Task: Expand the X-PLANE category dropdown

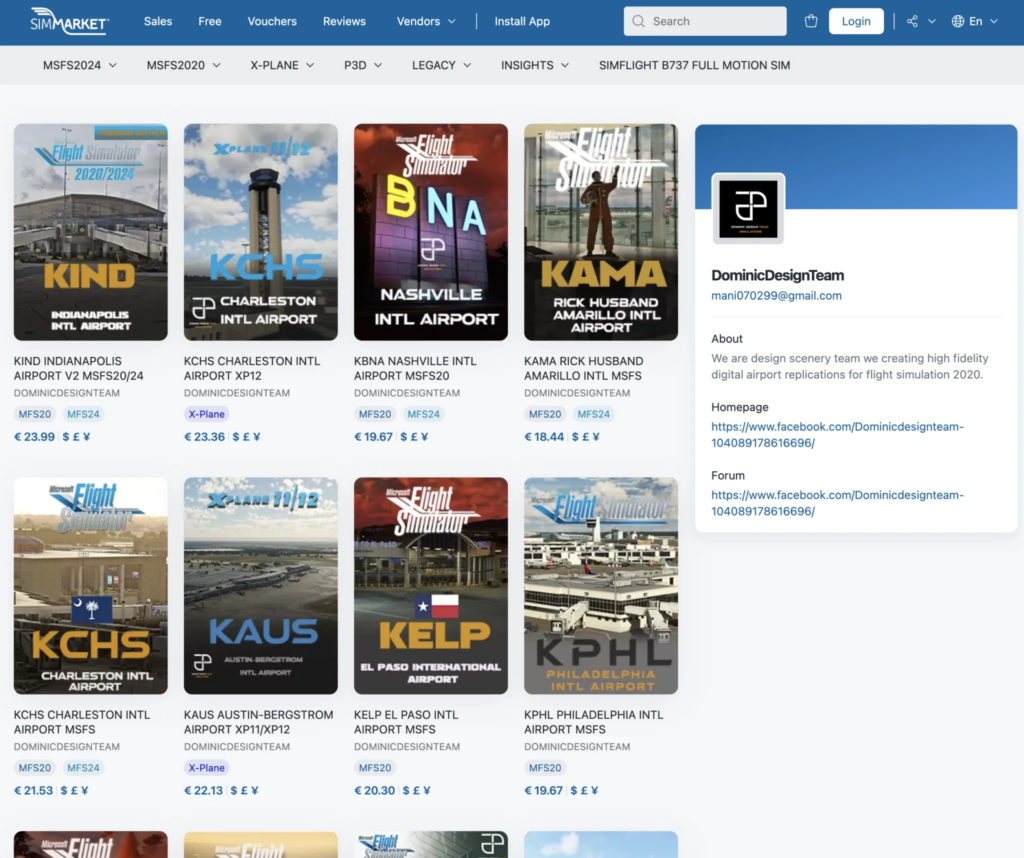Action: pyautogui.click(x=282, y=65)
